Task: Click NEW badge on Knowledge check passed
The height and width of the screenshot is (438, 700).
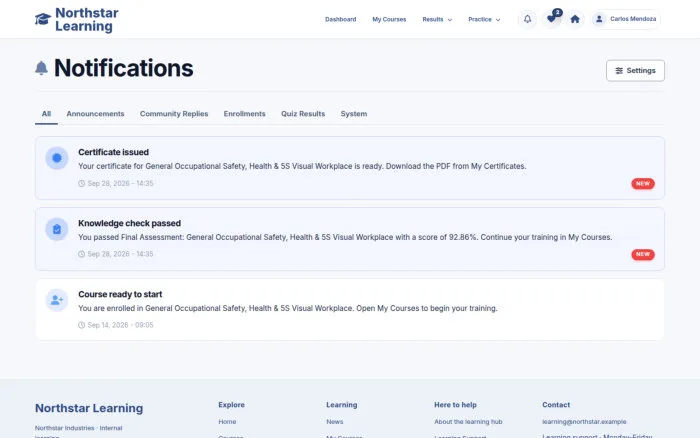Action: (643, 254)
